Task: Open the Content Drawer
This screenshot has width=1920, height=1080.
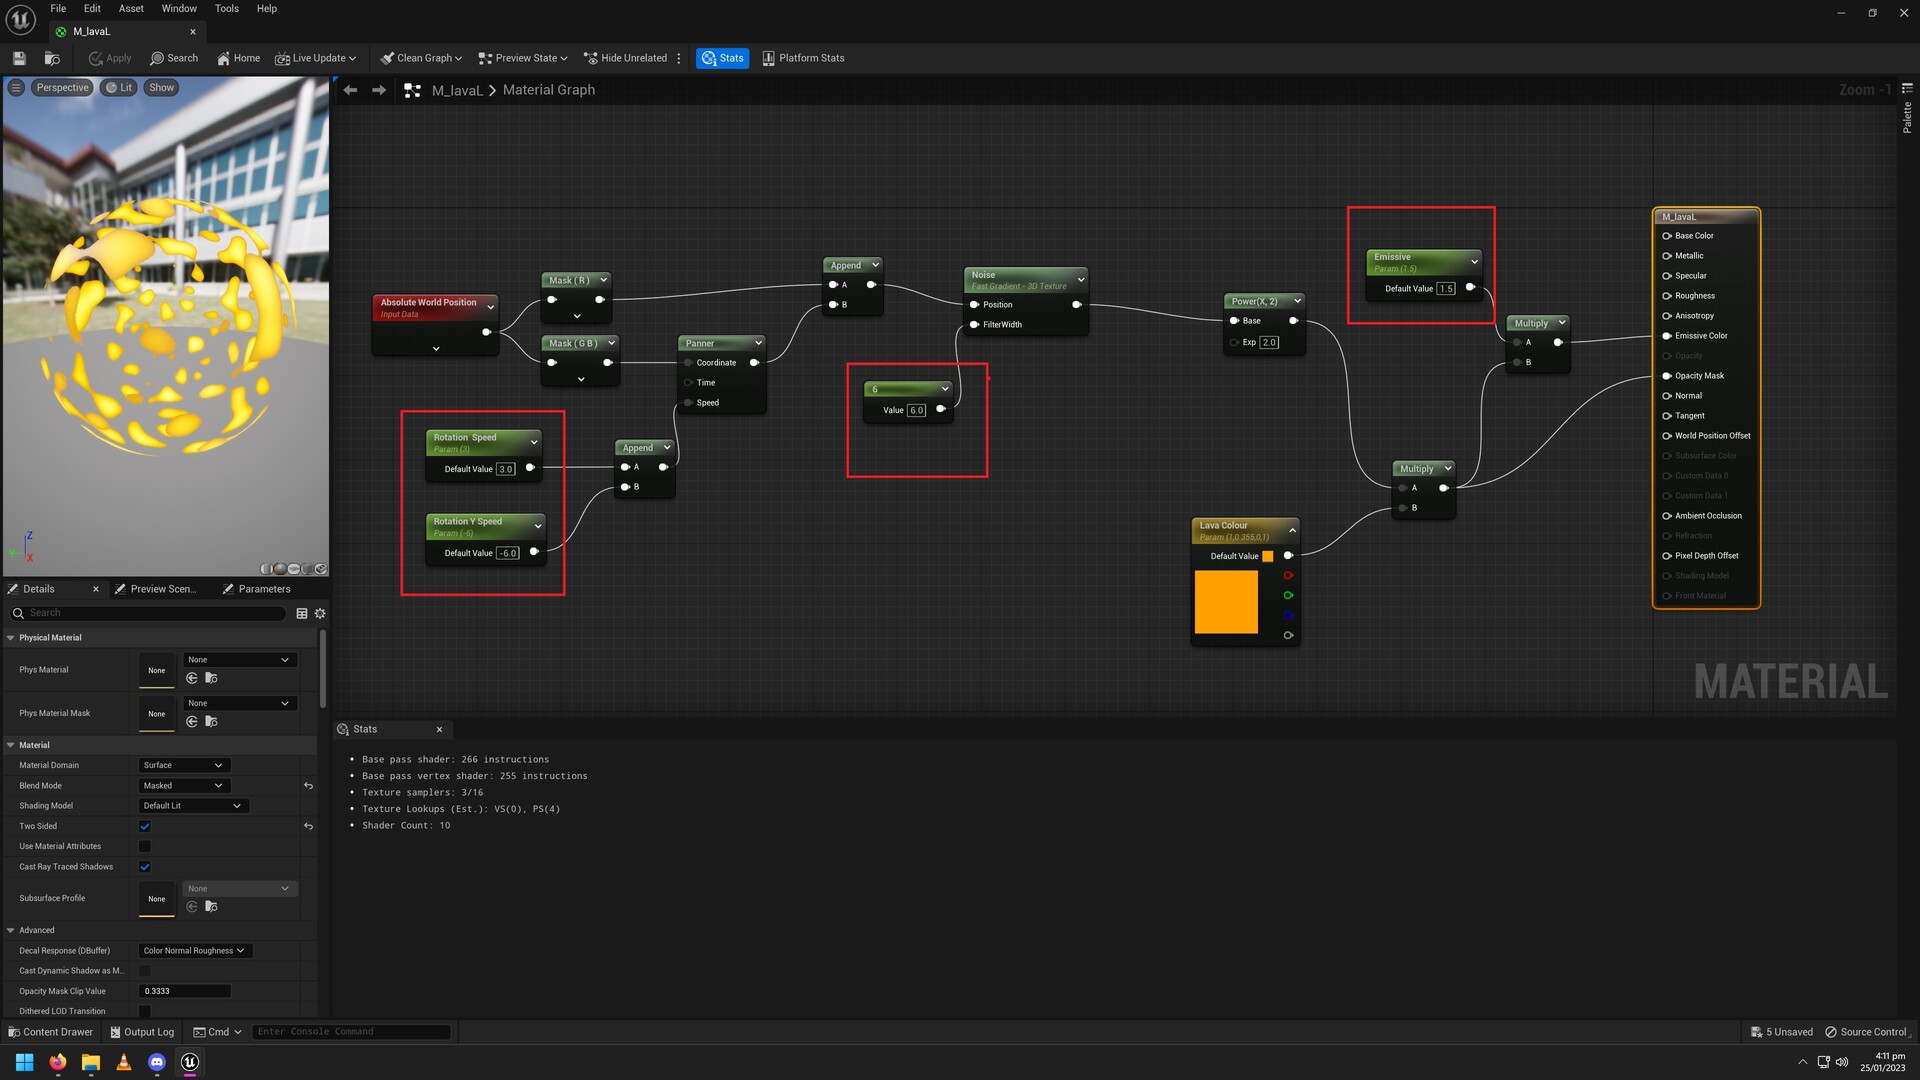Action: 50,1032
